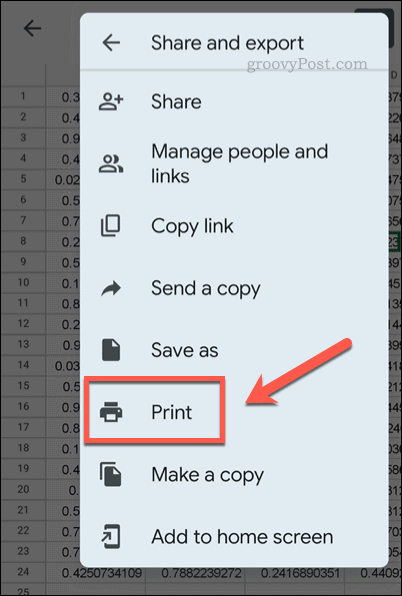Viewport: 402px width, 596px height.
Task: Click the Save as document icon
Action: pos(111,350)
